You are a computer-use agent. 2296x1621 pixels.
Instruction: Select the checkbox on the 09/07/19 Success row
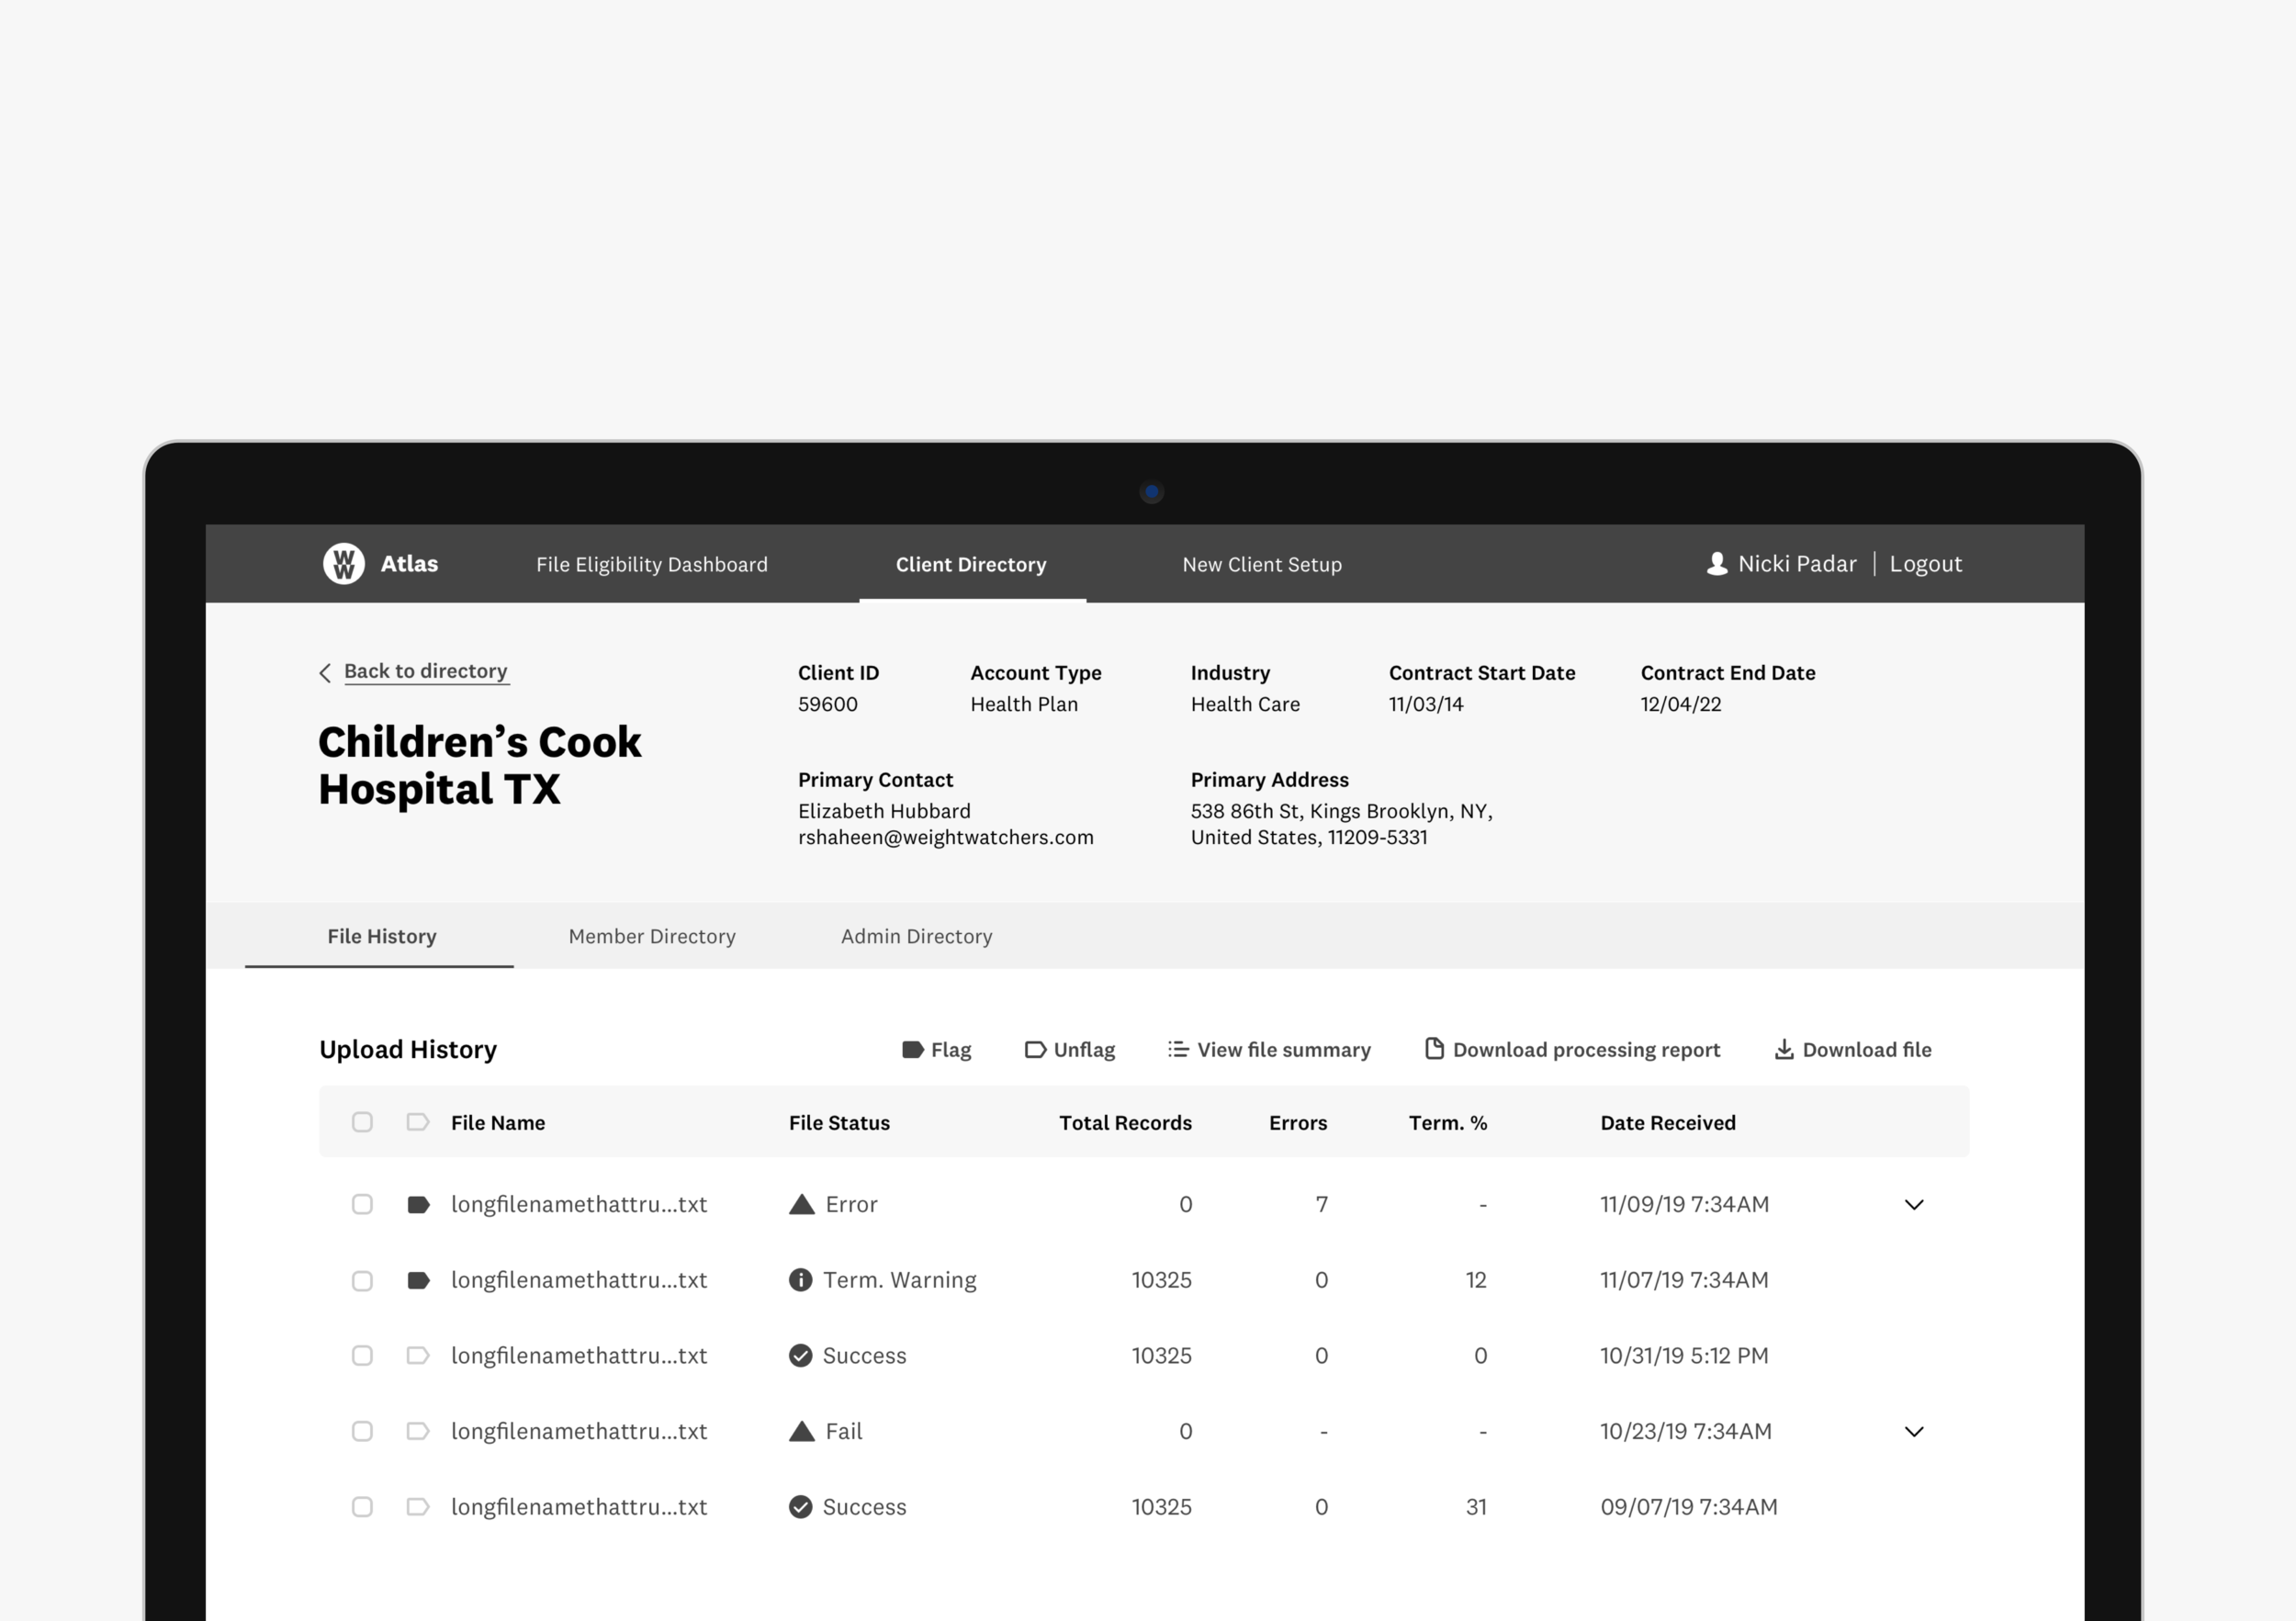[x=362, y=1507]
